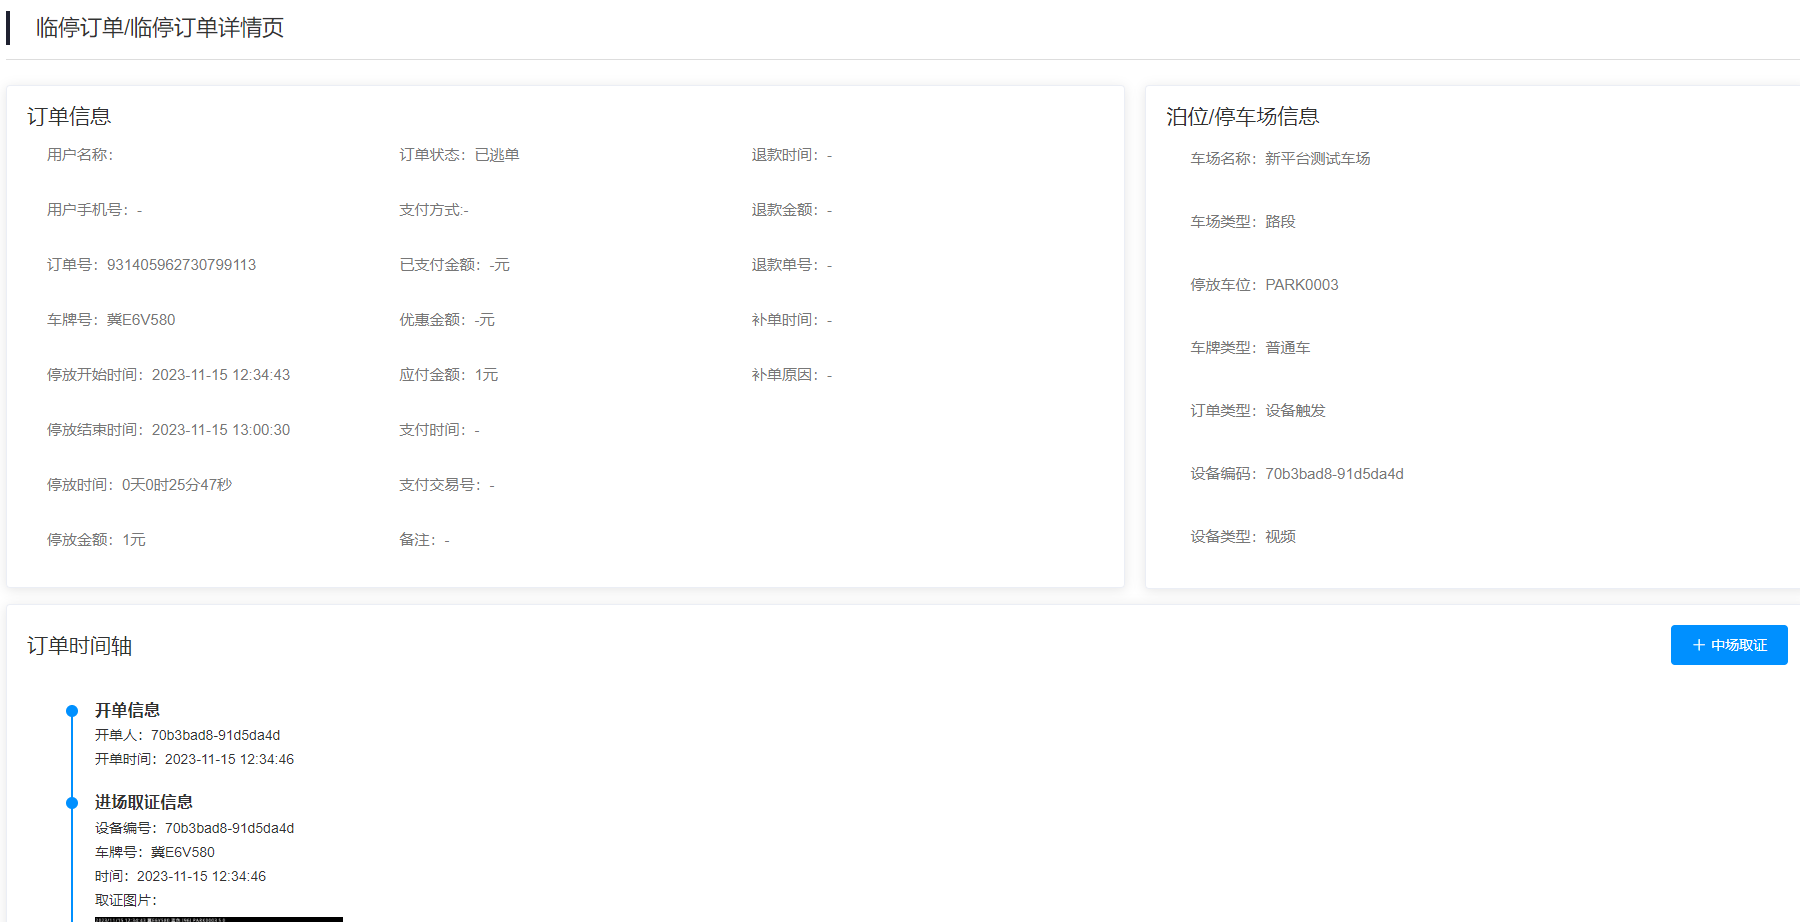The width and height of the screenshot is (1800, 922).
Task: Click the 进场取证信息 timeline dot
Action: click(72, 803)
